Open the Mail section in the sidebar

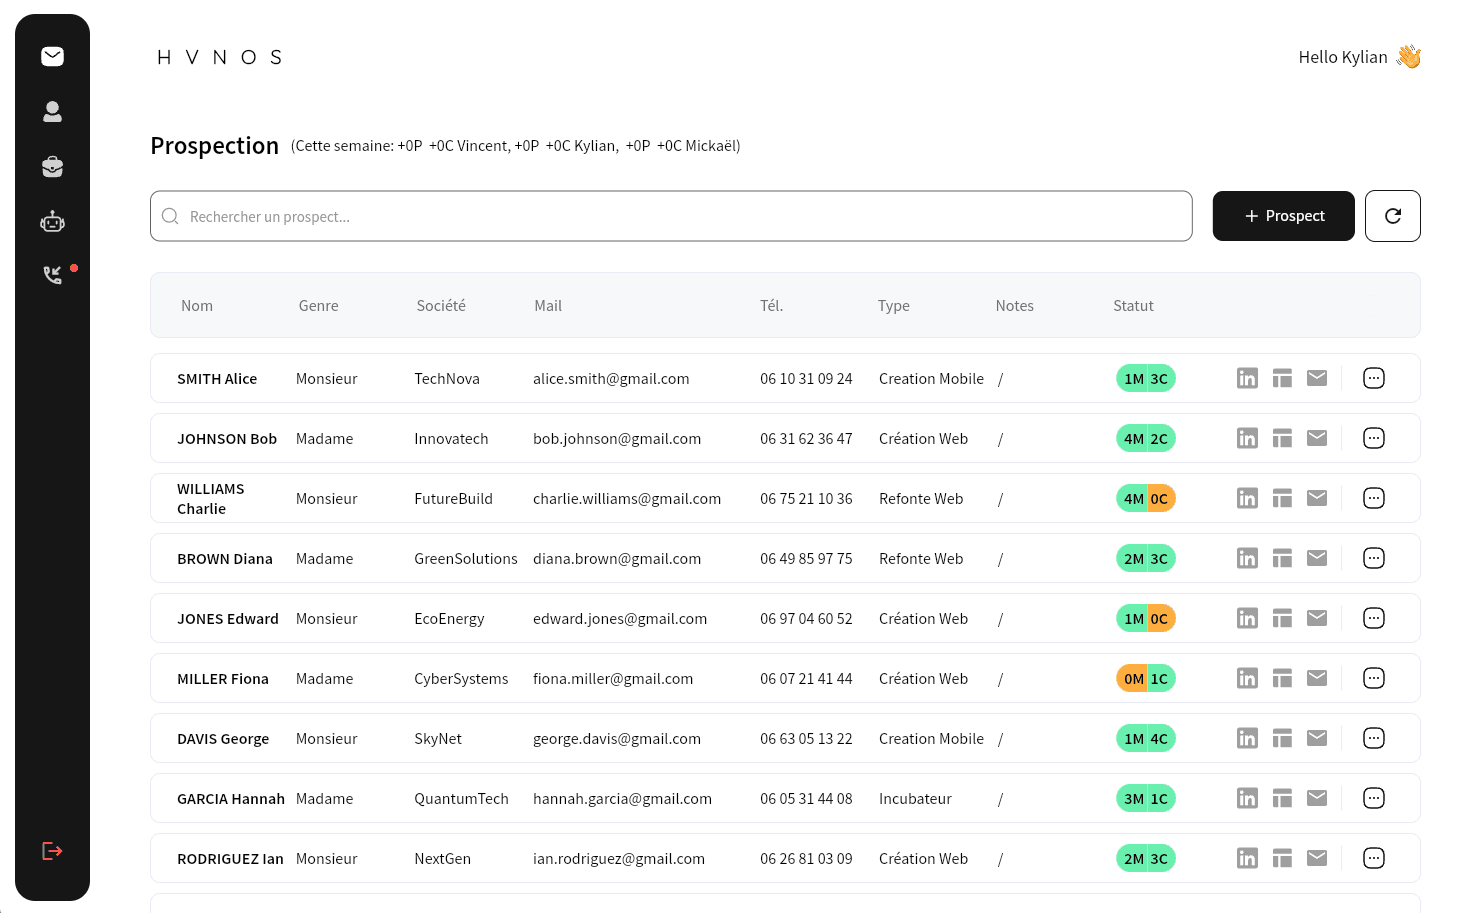(x=52, y=56)
